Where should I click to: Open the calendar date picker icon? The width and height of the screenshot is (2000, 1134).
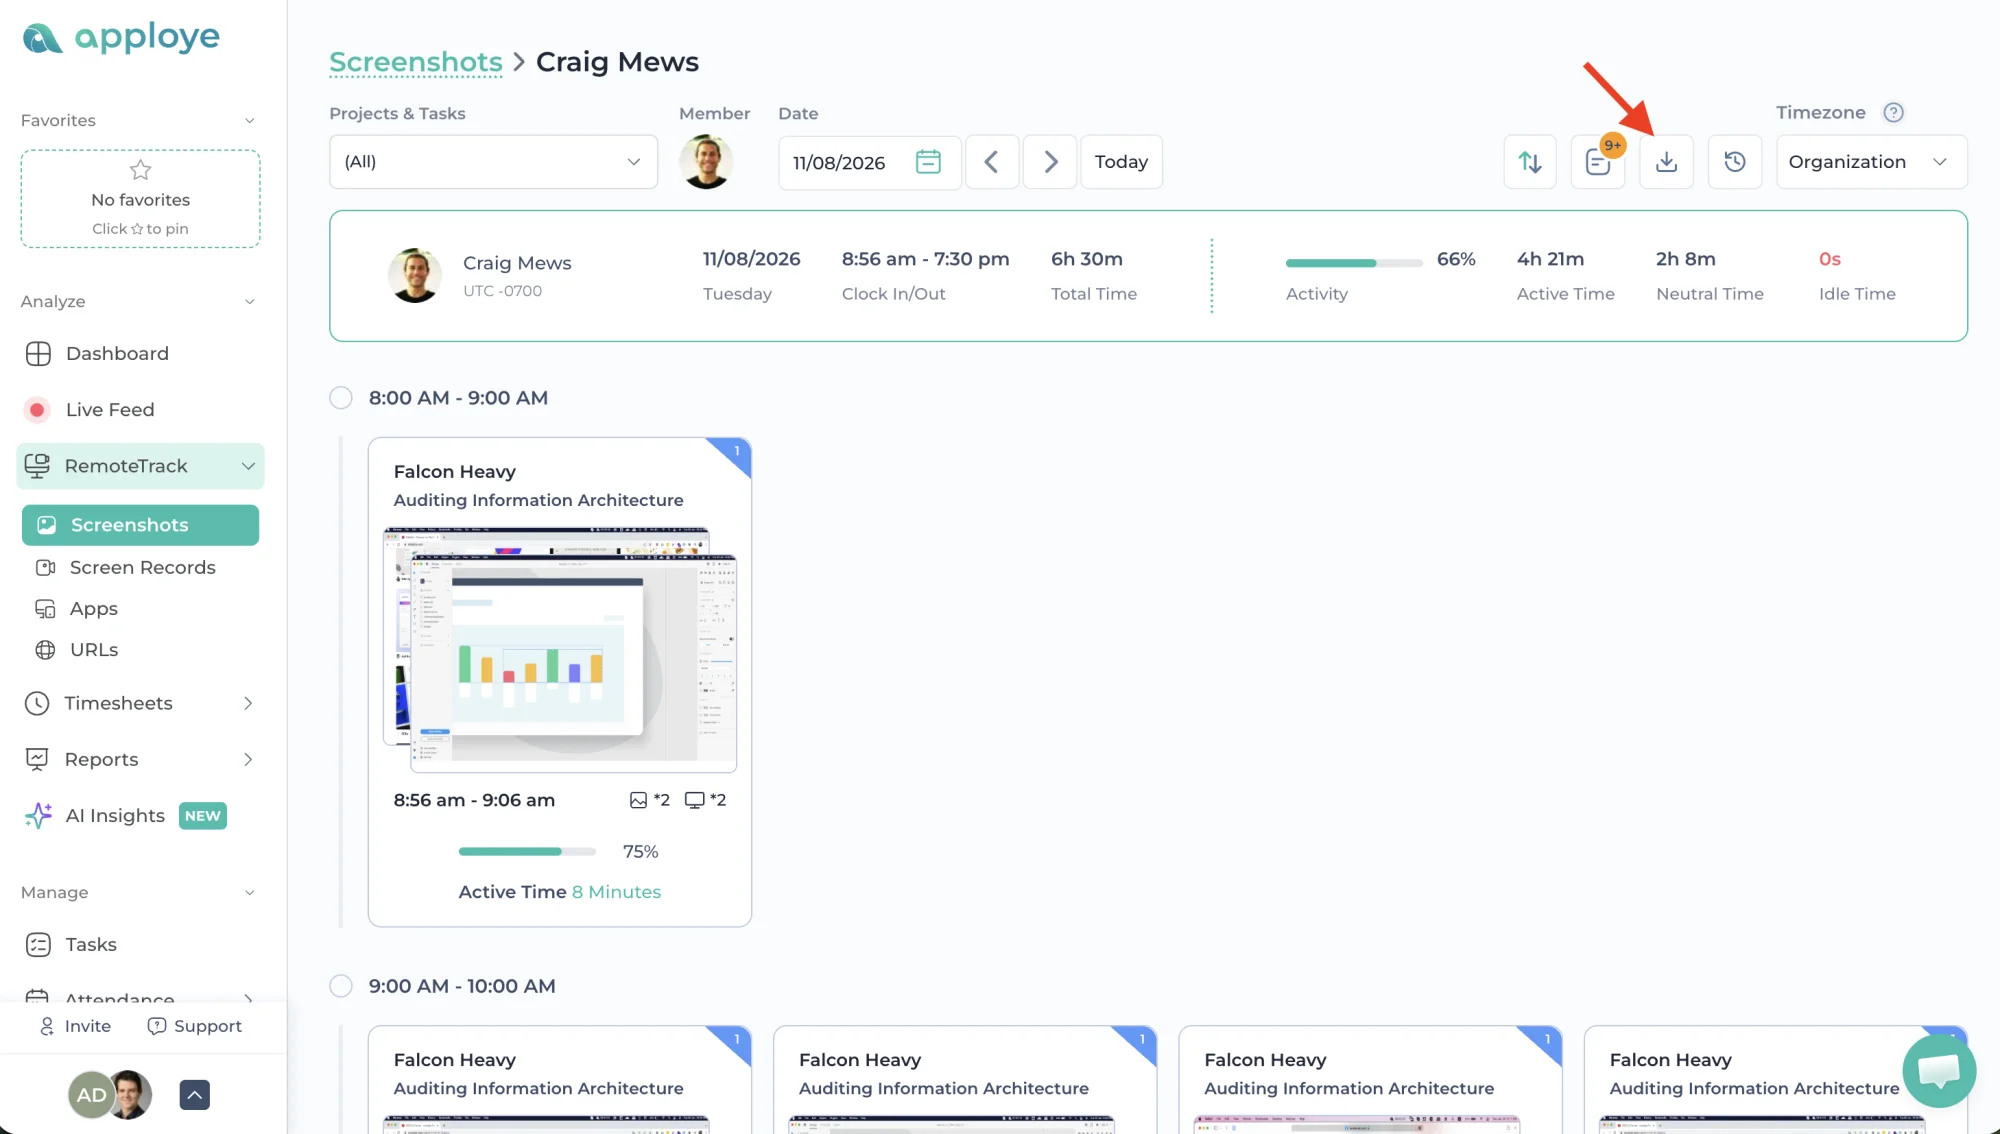tap(928, 162)
